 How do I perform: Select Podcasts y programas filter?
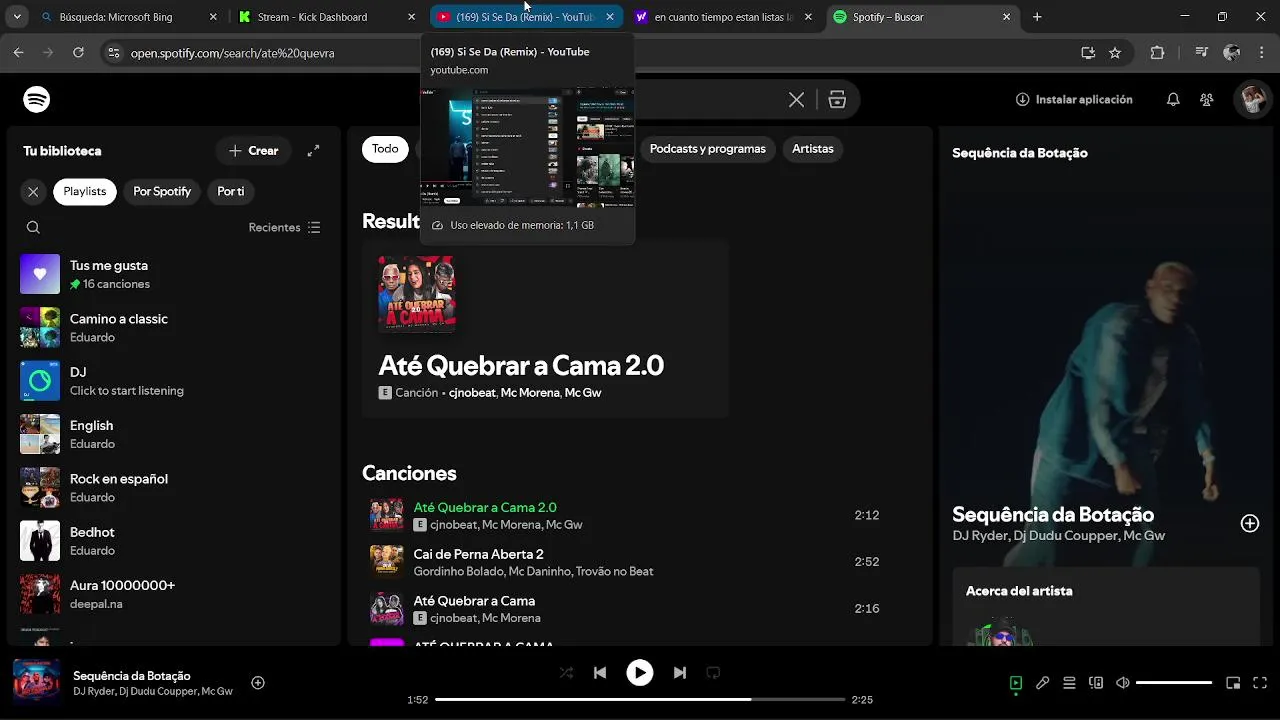[x=707, y=149]
